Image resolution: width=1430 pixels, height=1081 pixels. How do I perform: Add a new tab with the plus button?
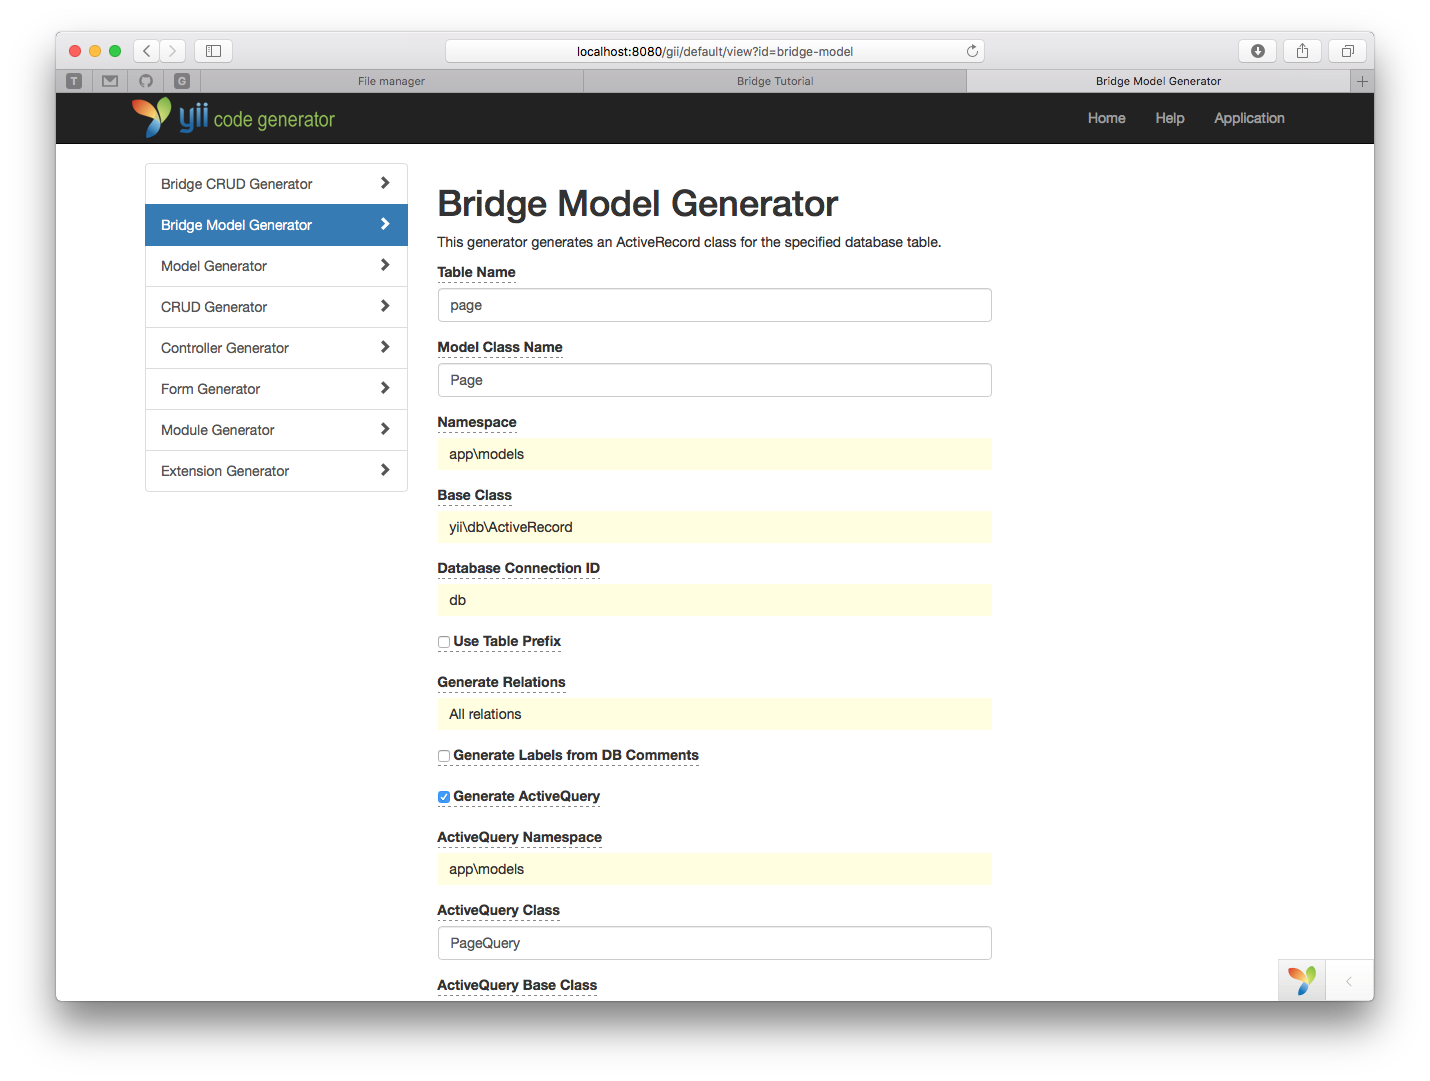pyautogui.click(x=1362, y=81)
